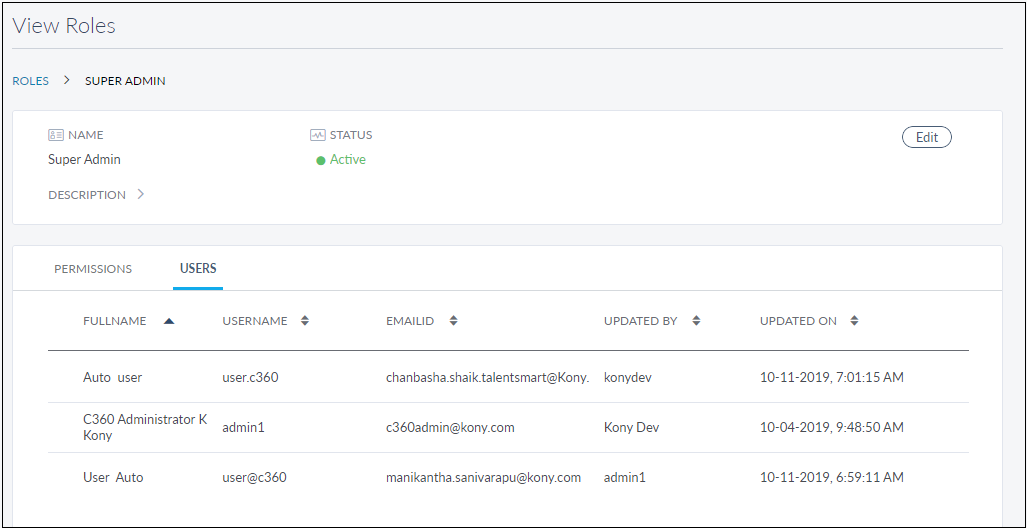Click EMAILID column sort icon

453,321
